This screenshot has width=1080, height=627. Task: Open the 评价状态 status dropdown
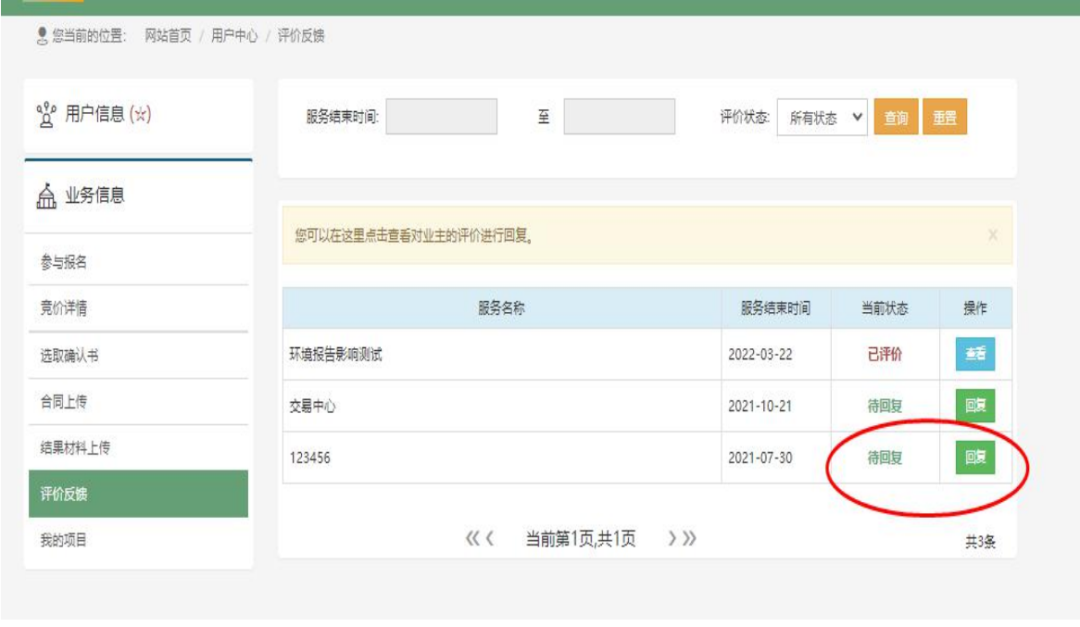822,118
